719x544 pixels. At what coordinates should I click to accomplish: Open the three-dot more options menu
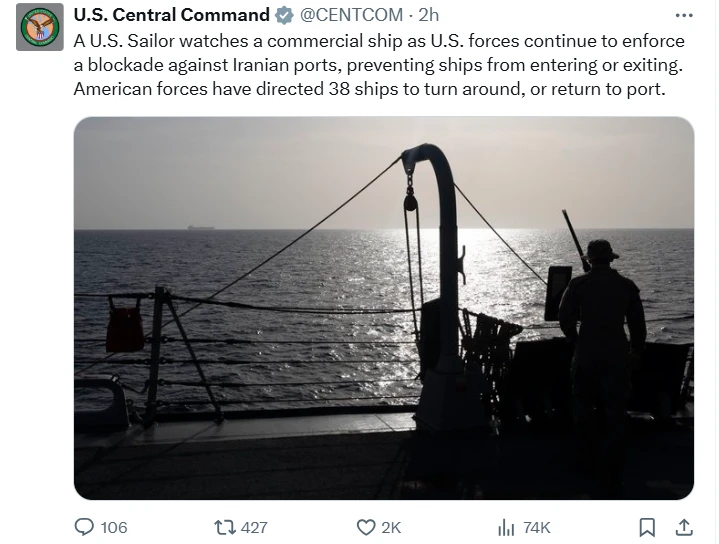[x=684, y=15]
